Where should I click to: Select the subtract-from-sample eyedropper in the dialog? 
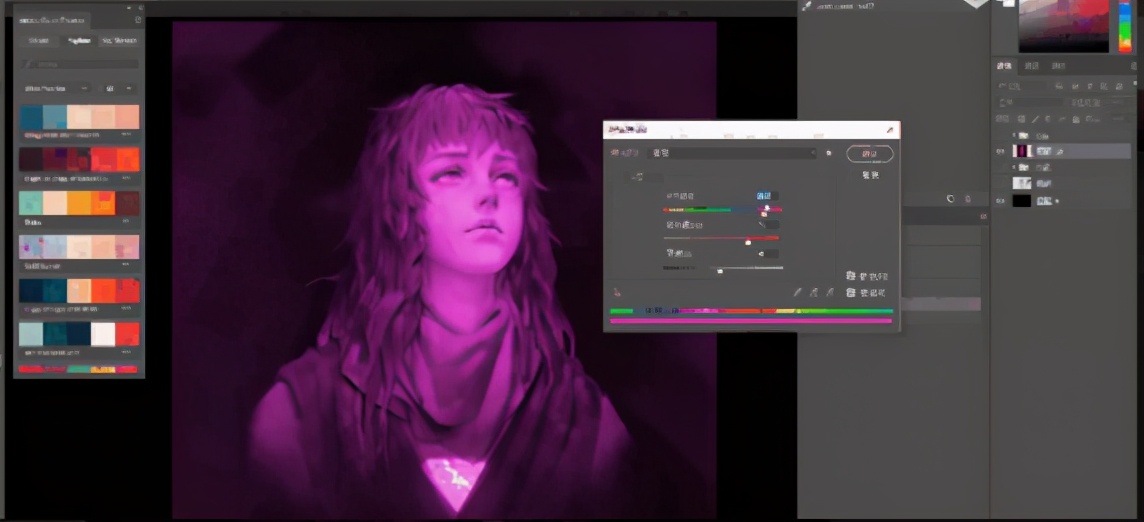[830, 293]
